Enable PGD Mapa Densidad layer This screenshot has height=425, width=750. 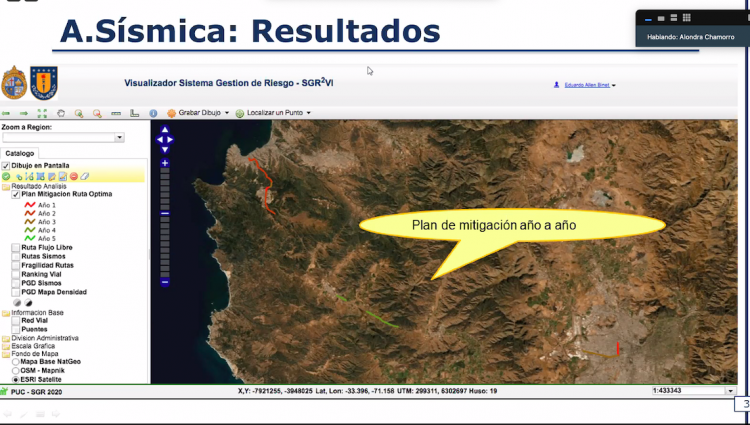pyautogui.click(x=16, y=292)
